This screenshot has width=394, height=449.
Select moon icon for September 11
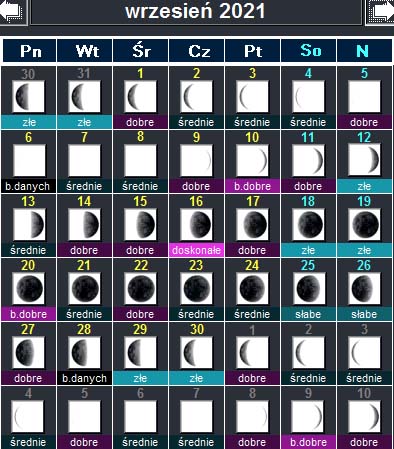[308, 161]
